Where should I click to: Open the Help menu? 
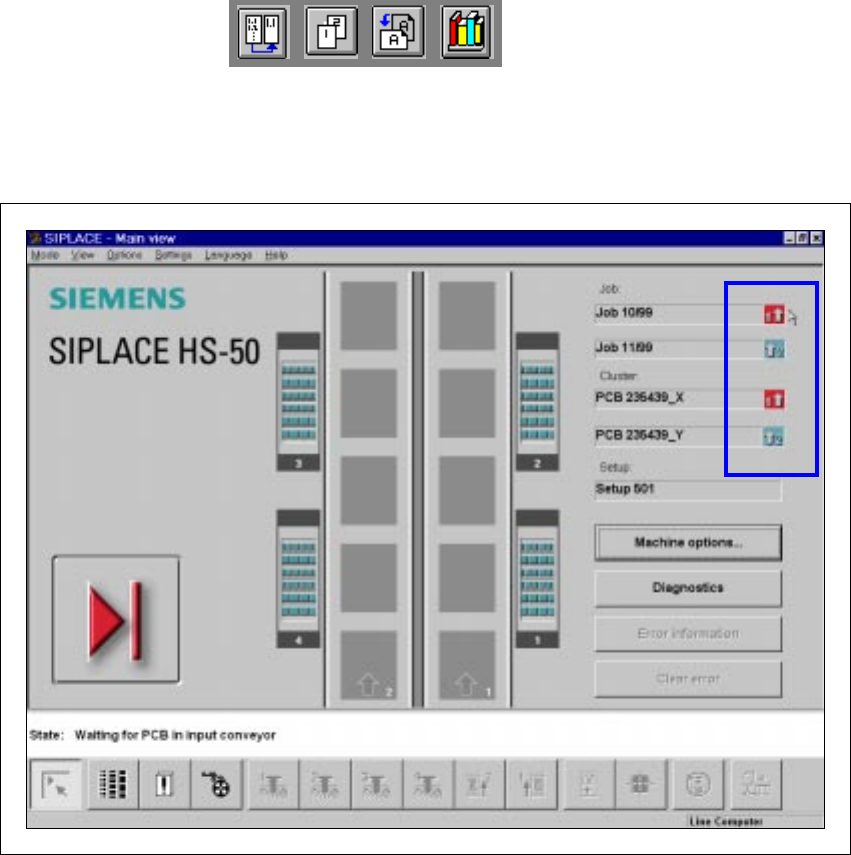pos(276,255)
